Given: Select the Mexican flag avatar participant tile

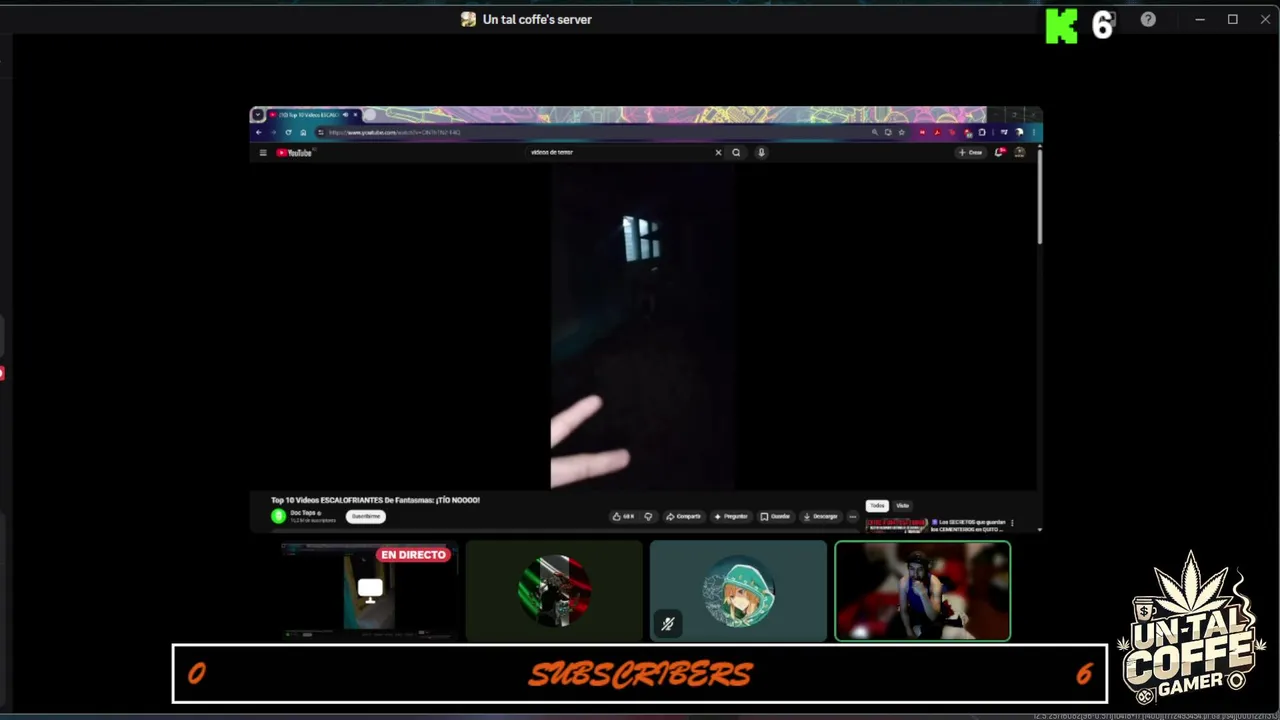Looking at the screenshot, I should click(554, 590).
